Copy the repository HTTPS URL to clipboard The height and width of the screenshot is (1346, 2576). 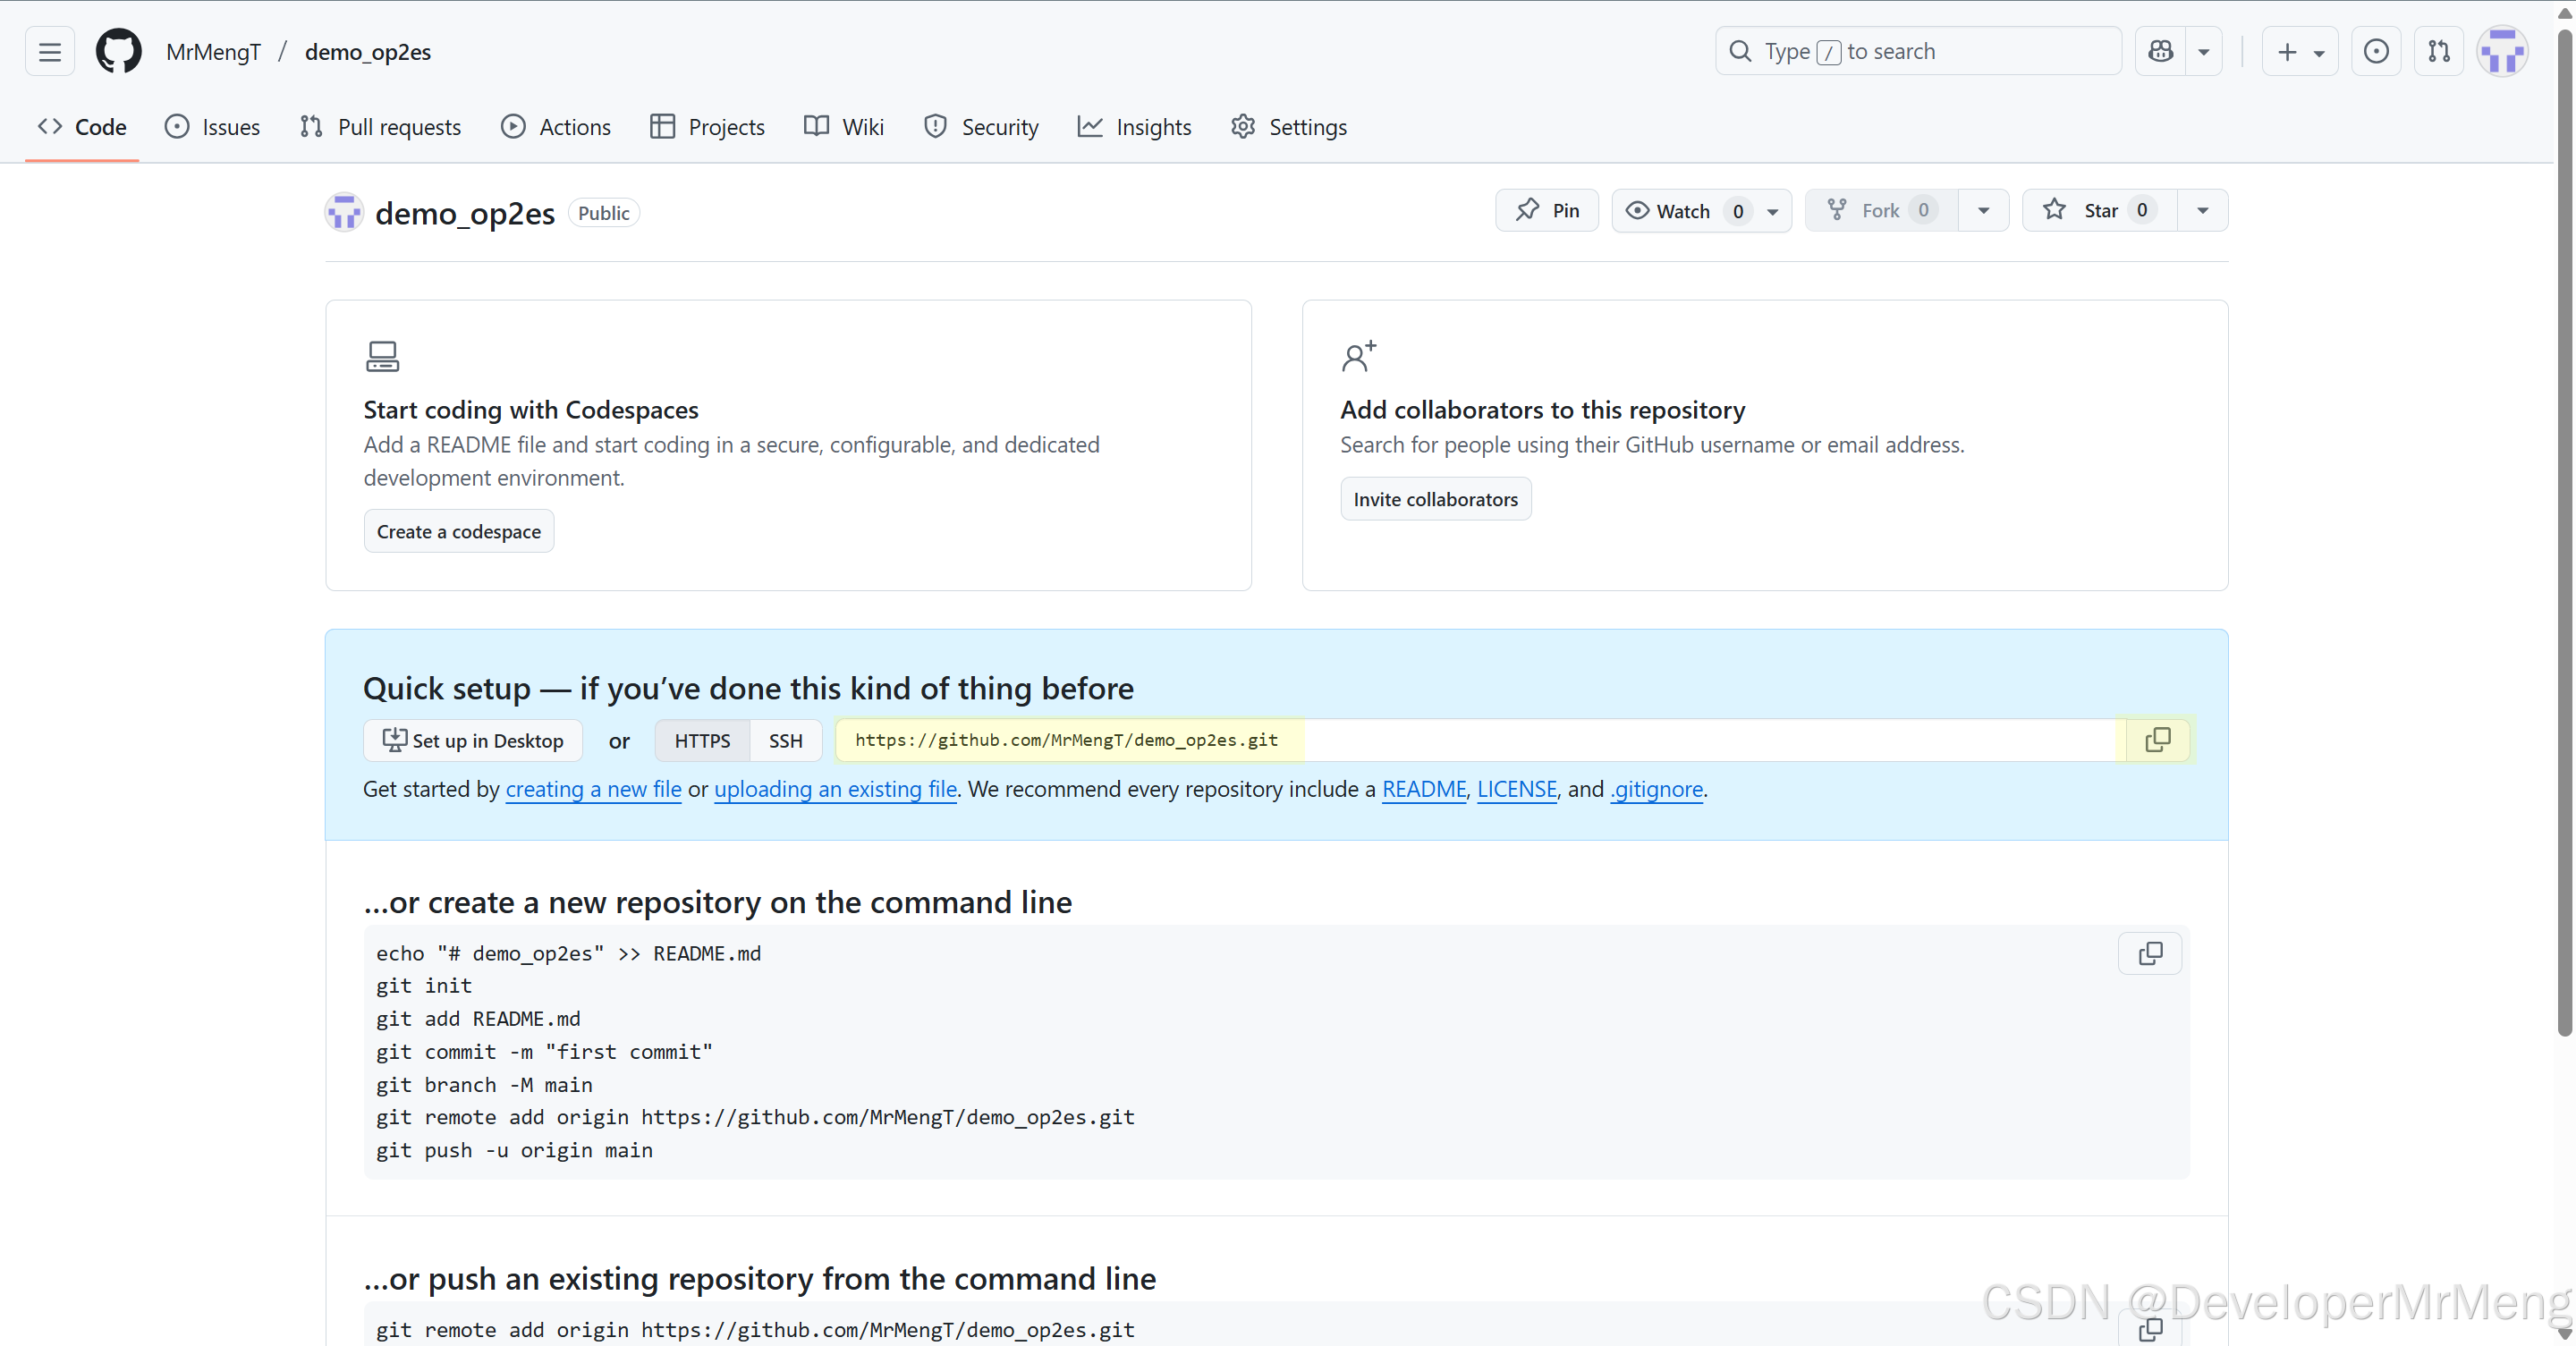[x=2157, y=740]
